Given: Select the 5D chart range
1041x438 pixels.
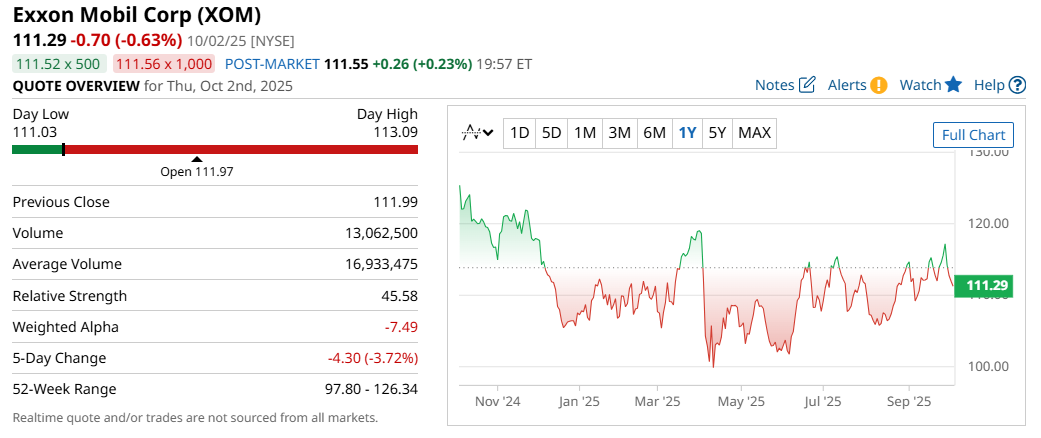Looking at the screenshot, I should tap(551, 133).
